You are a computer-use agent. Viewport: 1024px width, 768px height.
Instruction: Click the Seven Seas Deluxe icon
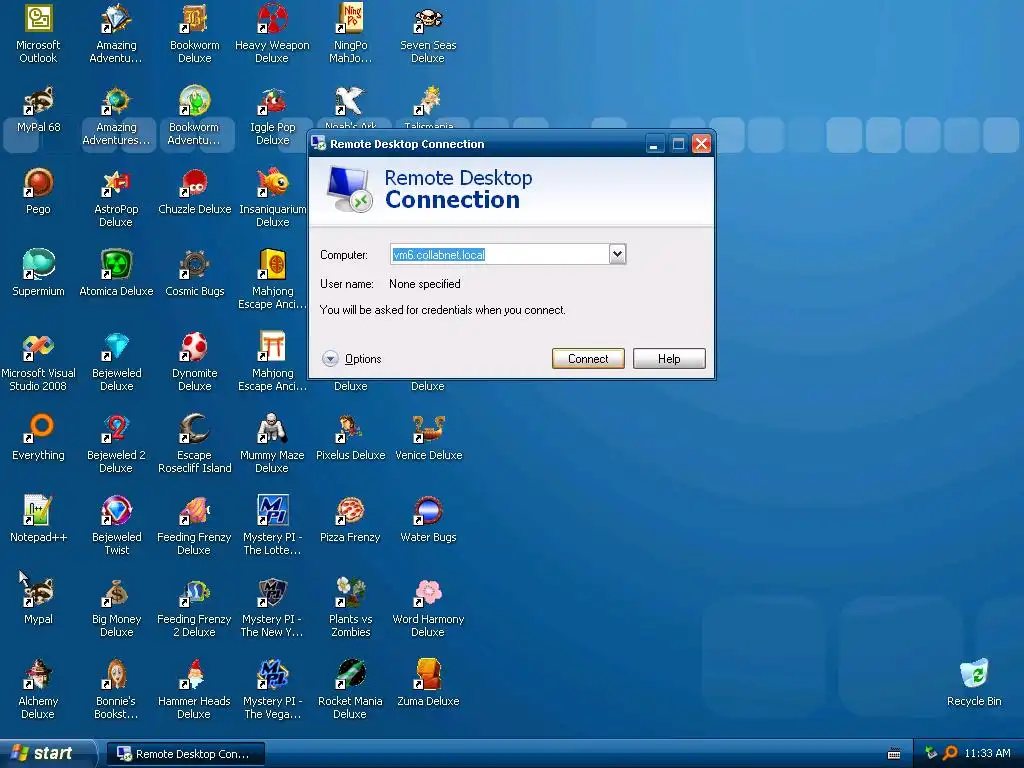pyautogui.click(x=428, y=18)
